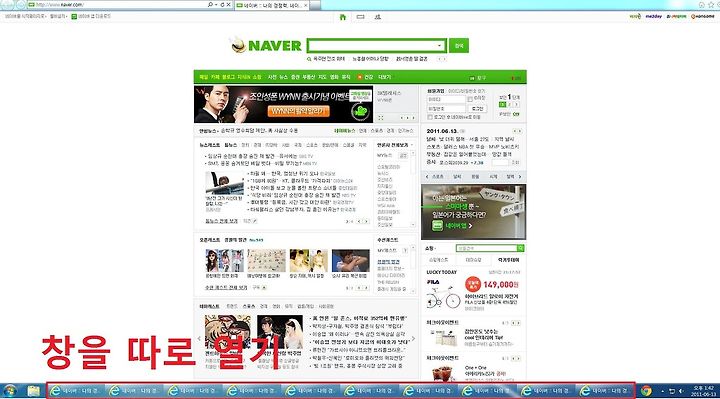Open the Windows Start button
The width and height of the screenshot is (720, 399).
[x=10, y=391]
